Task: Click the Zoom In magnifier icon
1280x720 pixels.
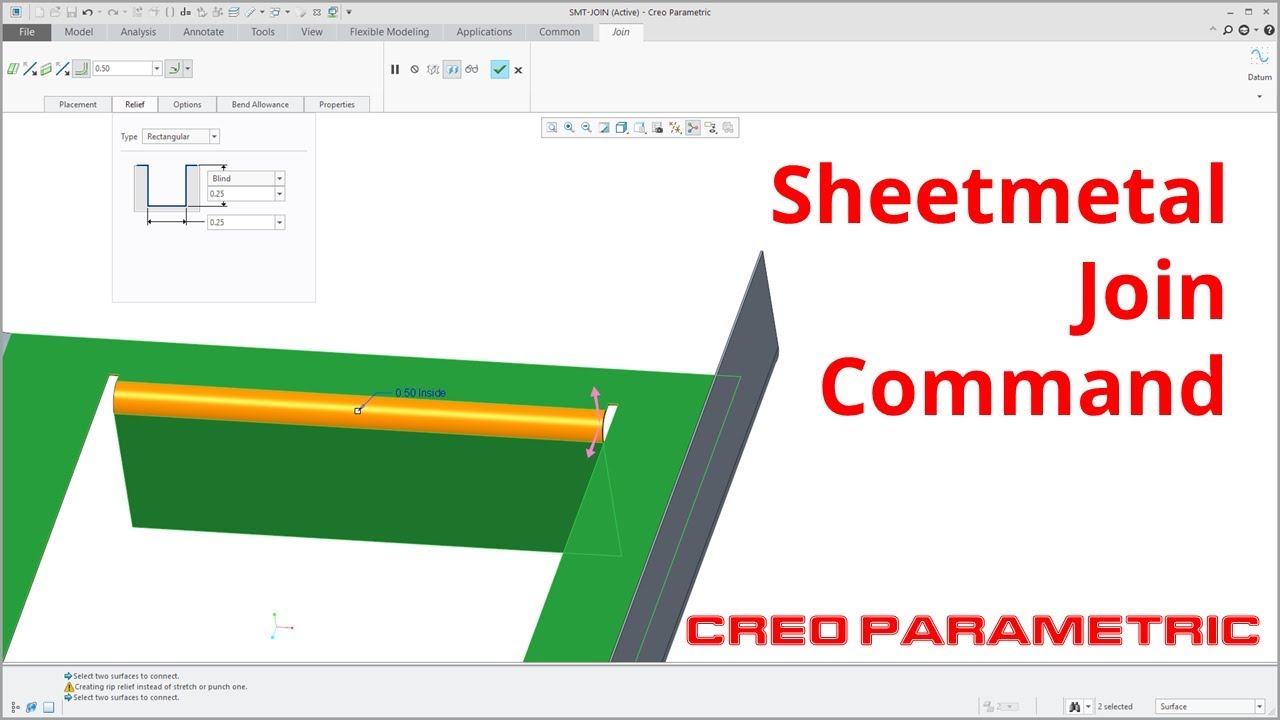Action: [569, 127]
